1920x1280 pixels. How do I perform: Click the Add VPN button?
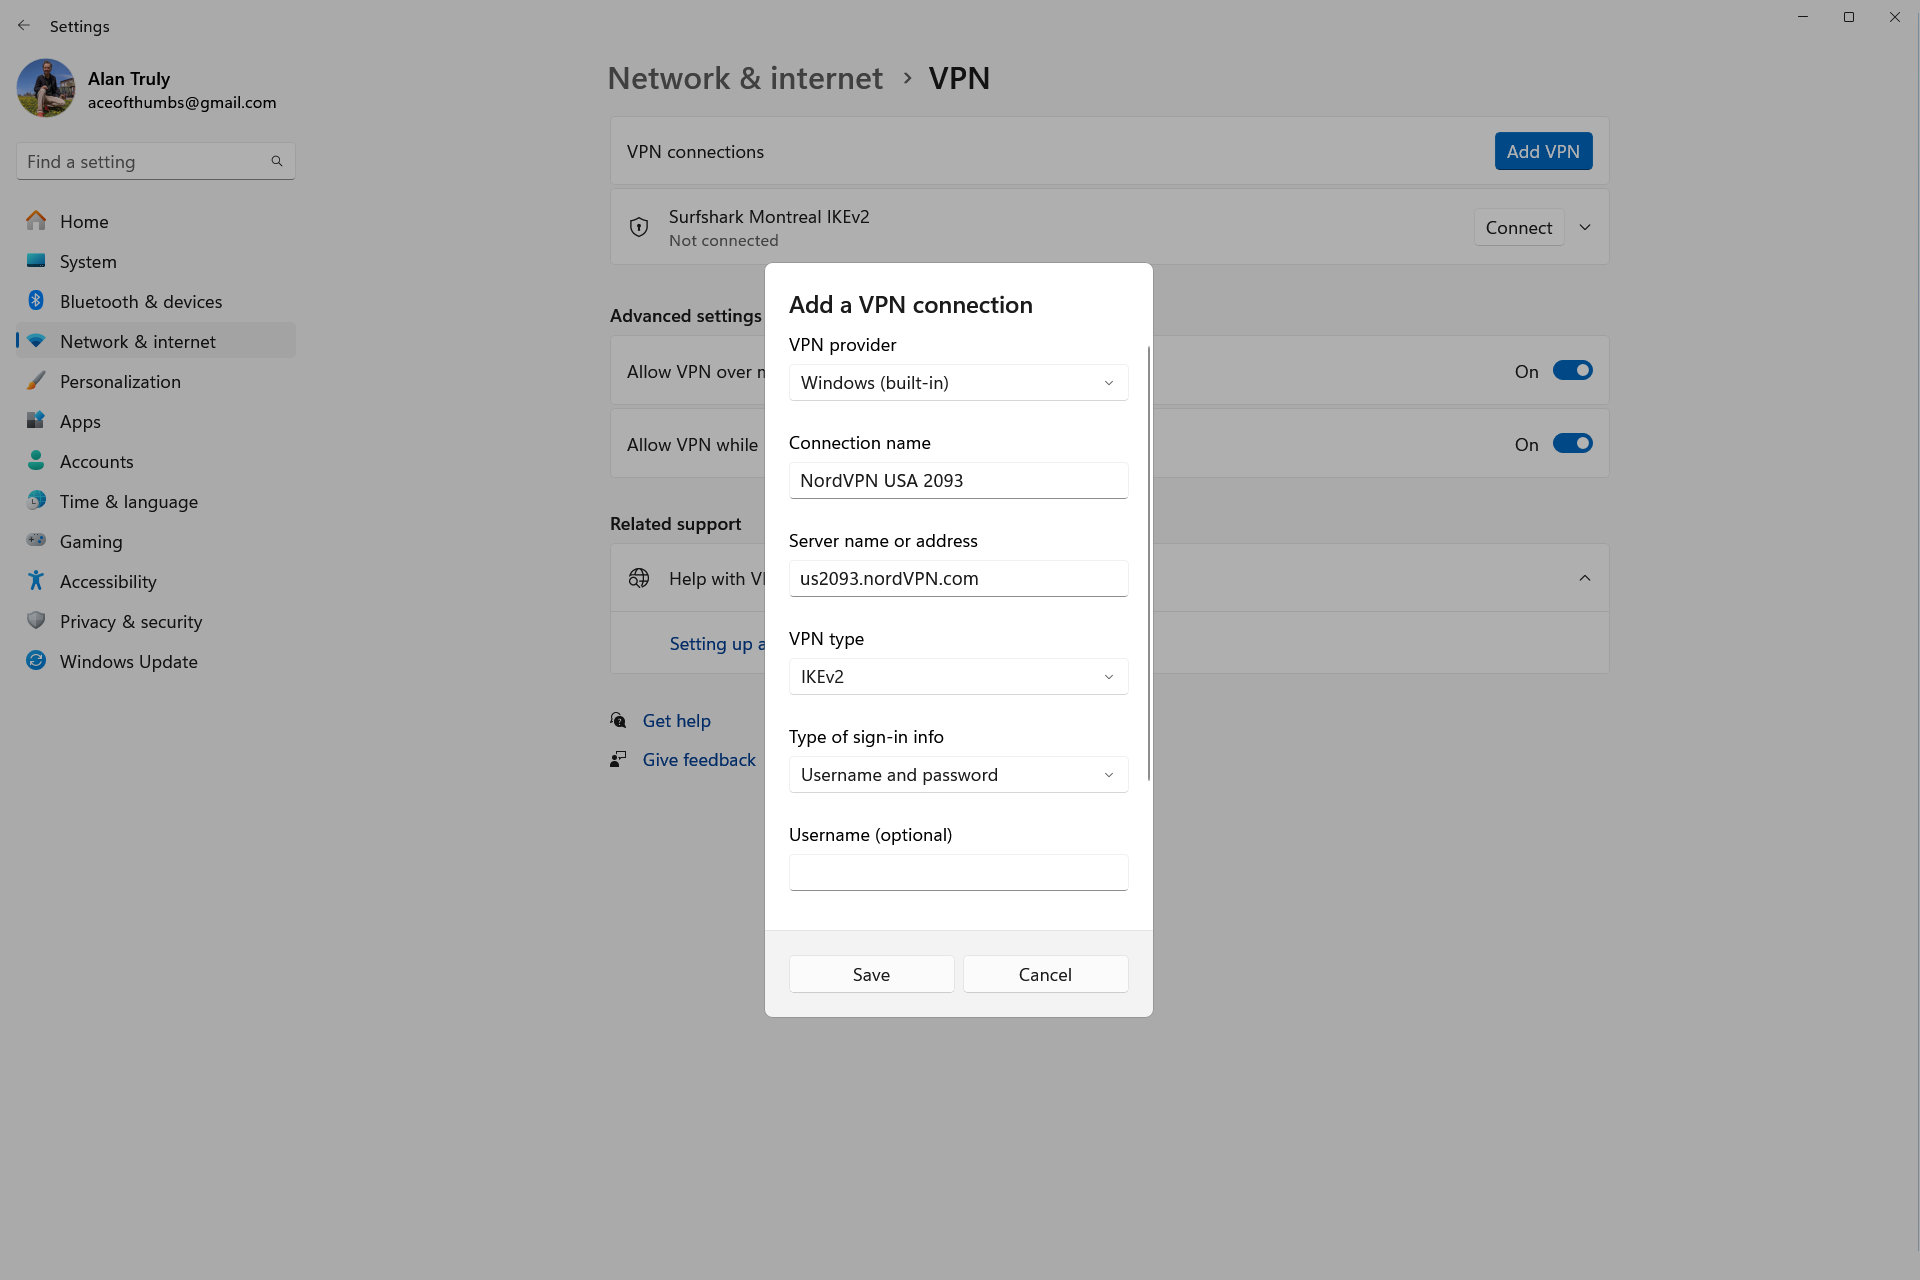coord(1543,151)
